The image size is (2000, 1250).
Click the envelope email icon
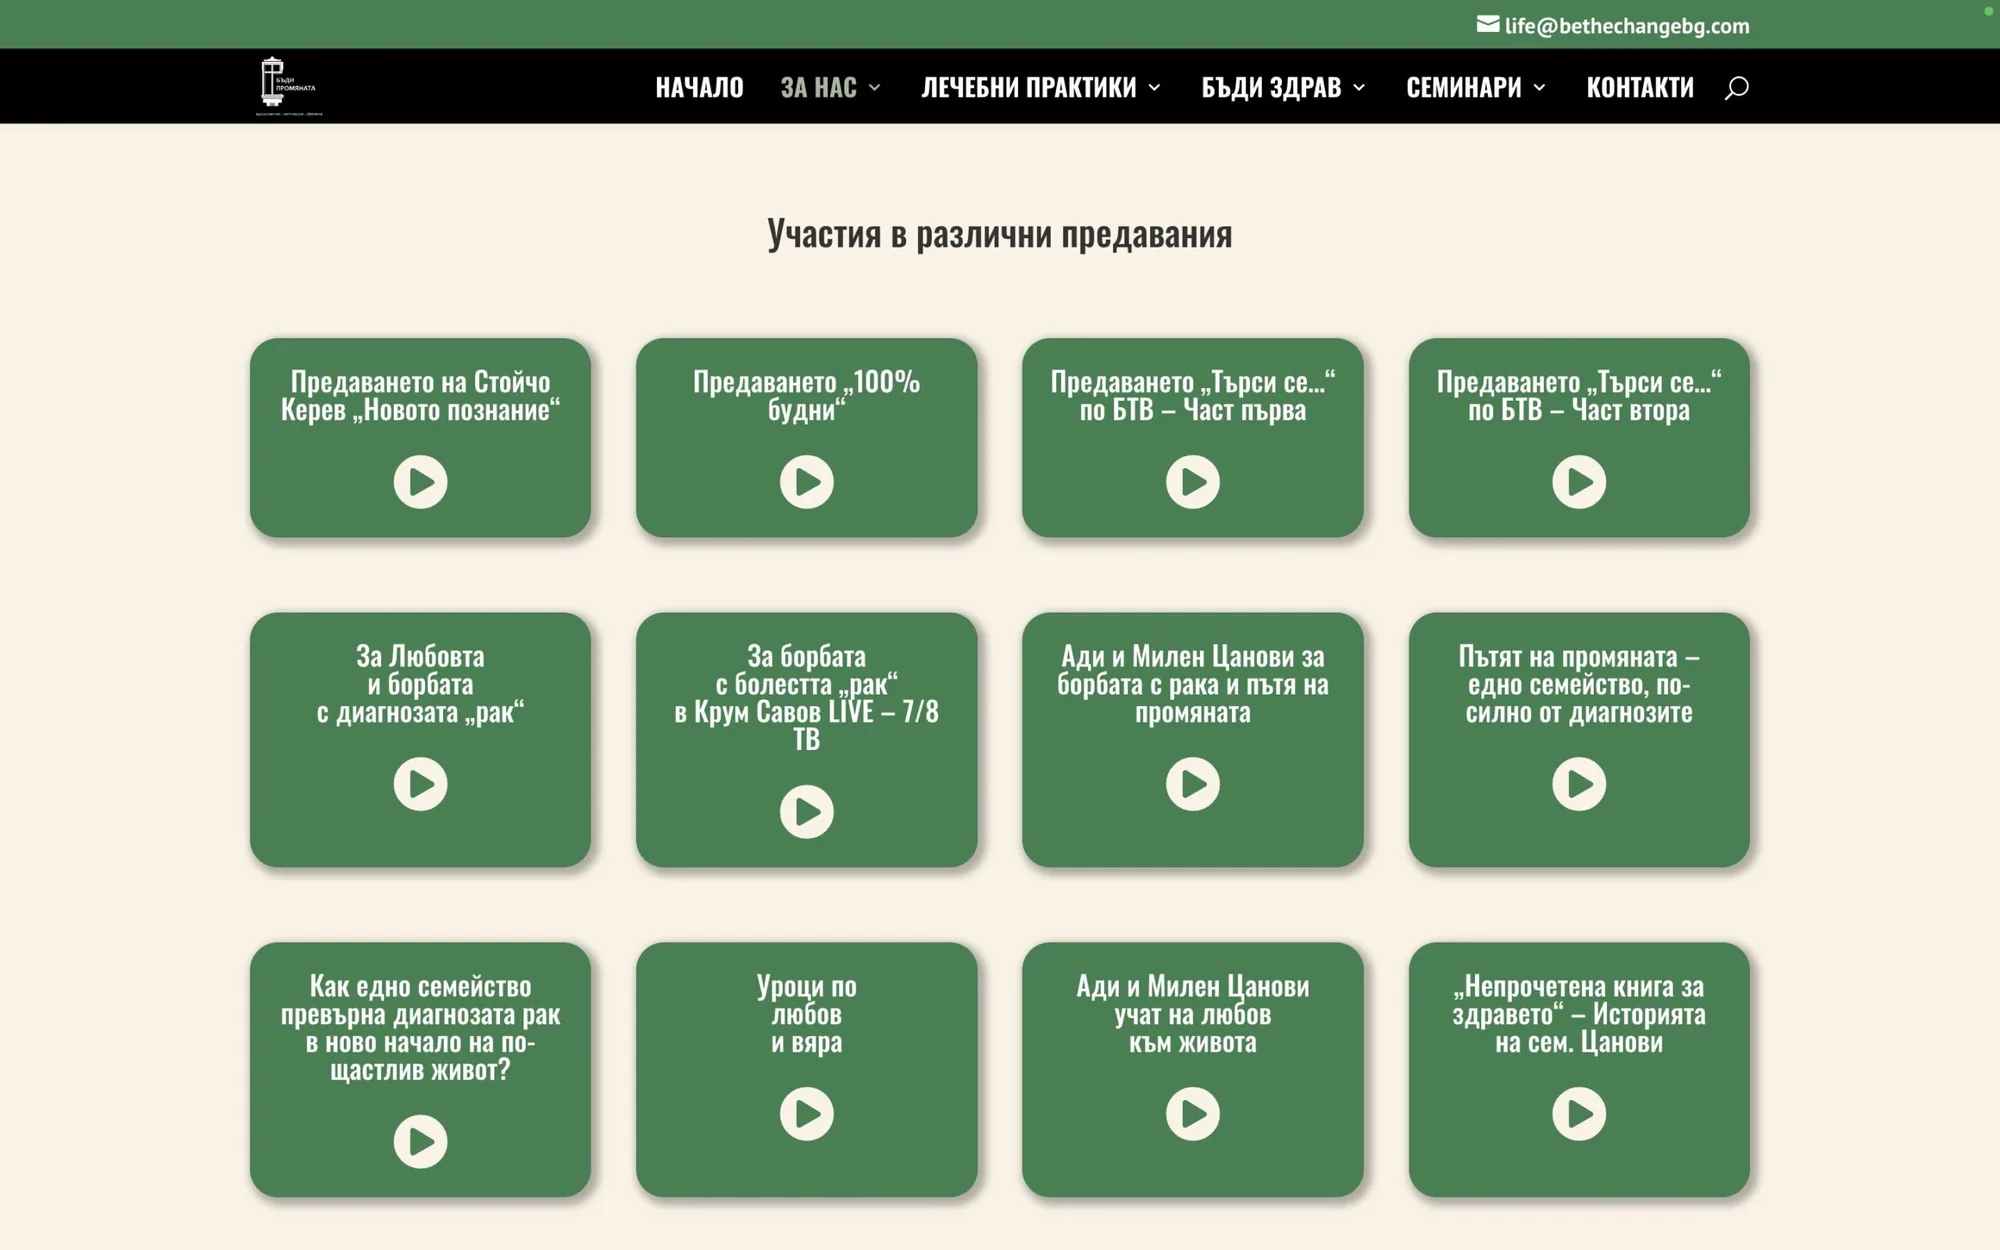tap(1487, 24)
